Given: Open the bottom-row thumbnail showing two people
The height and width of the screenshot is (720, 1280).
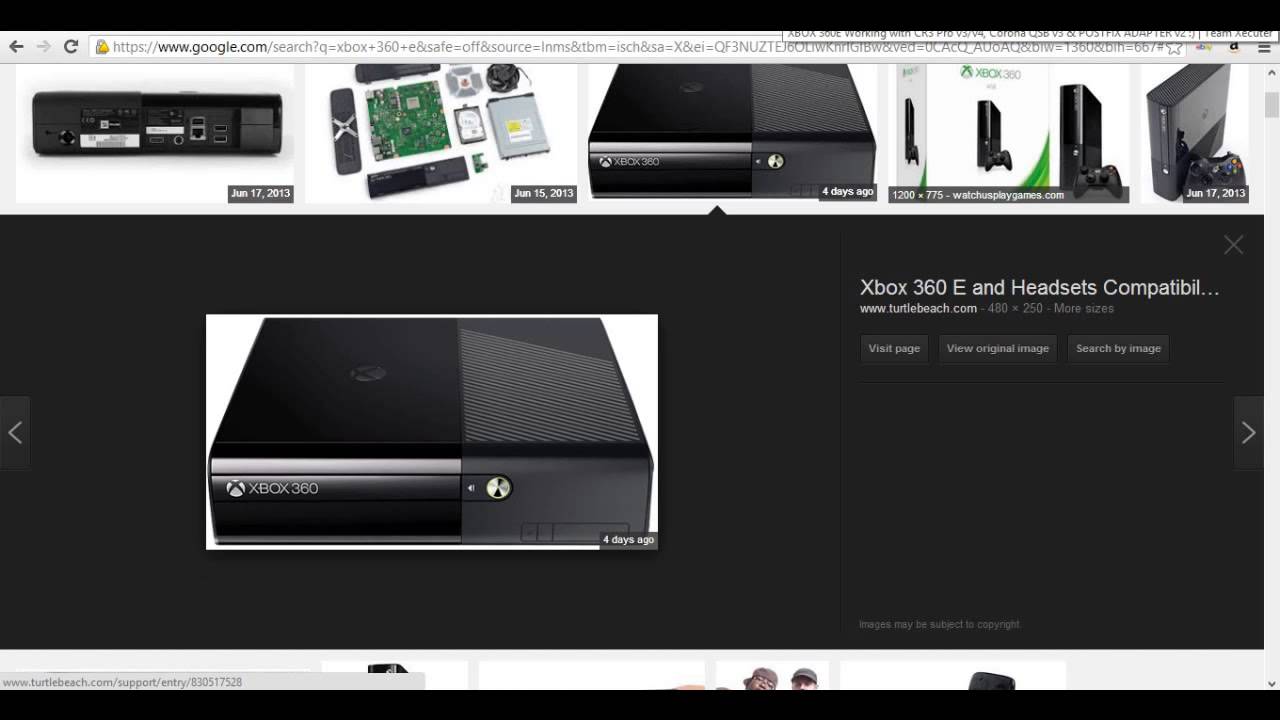Looking at the screenshot, I should 772,676.
